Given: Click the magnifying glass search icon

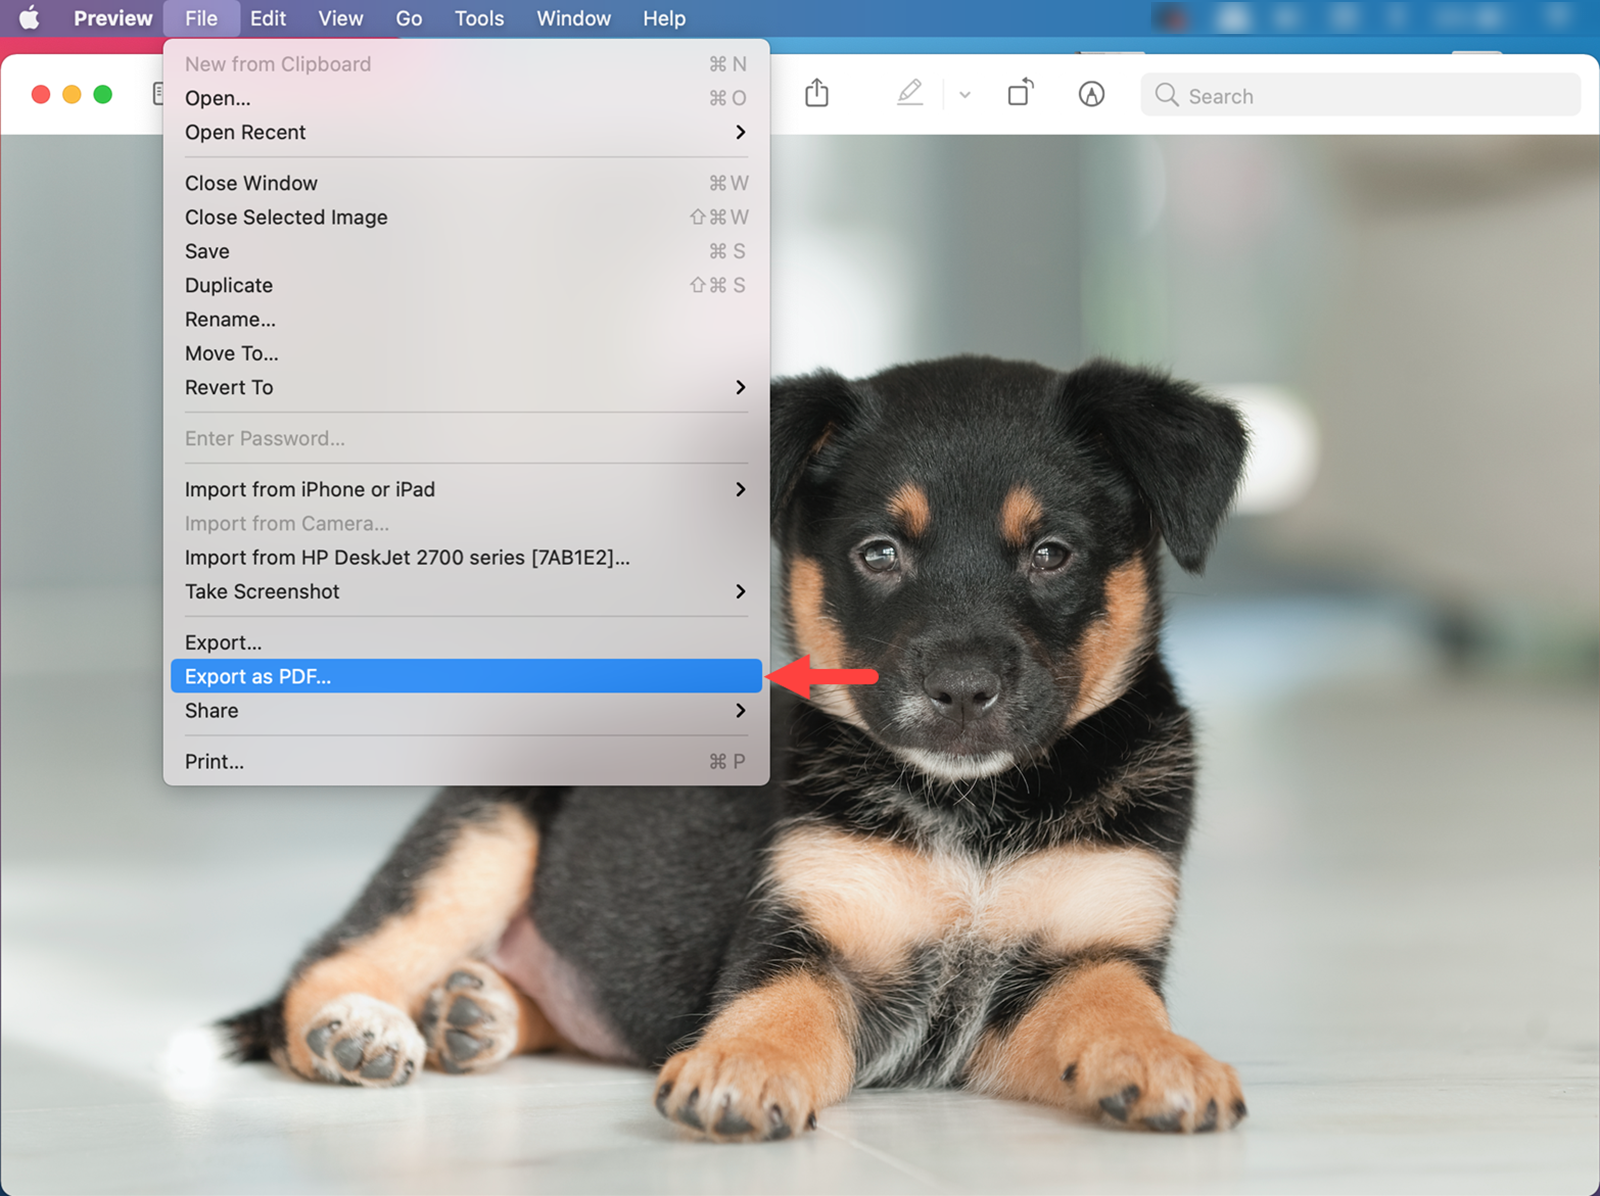Looking at the screenshot, I should (1166, 95).
